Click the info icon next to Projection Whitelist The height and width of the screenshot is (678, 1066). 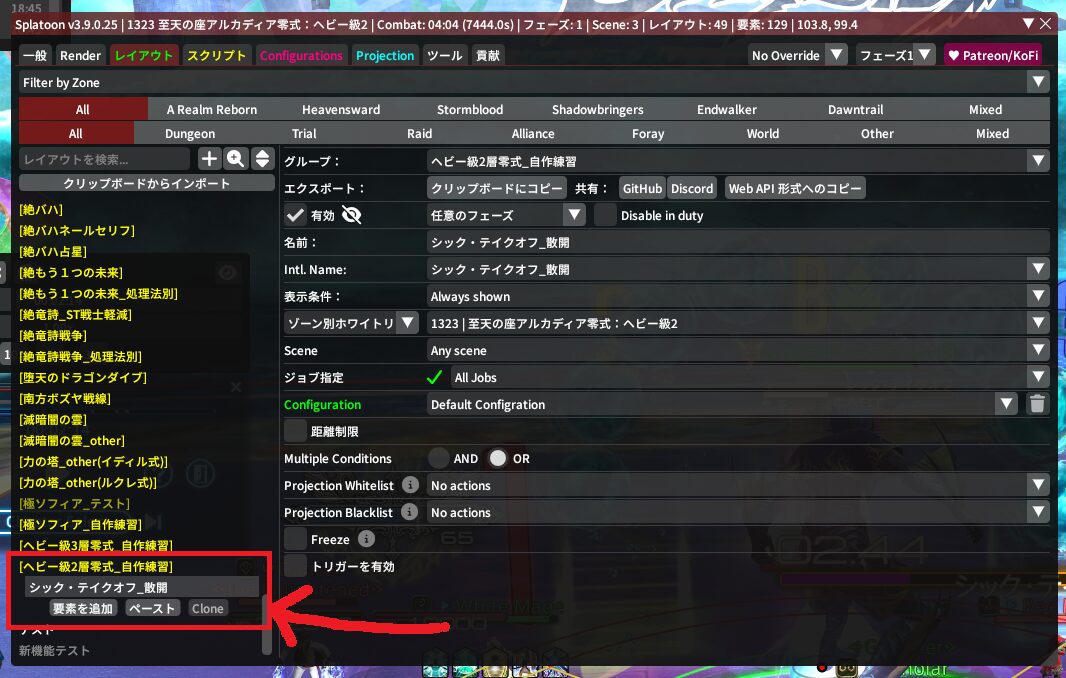pos(409,485)
